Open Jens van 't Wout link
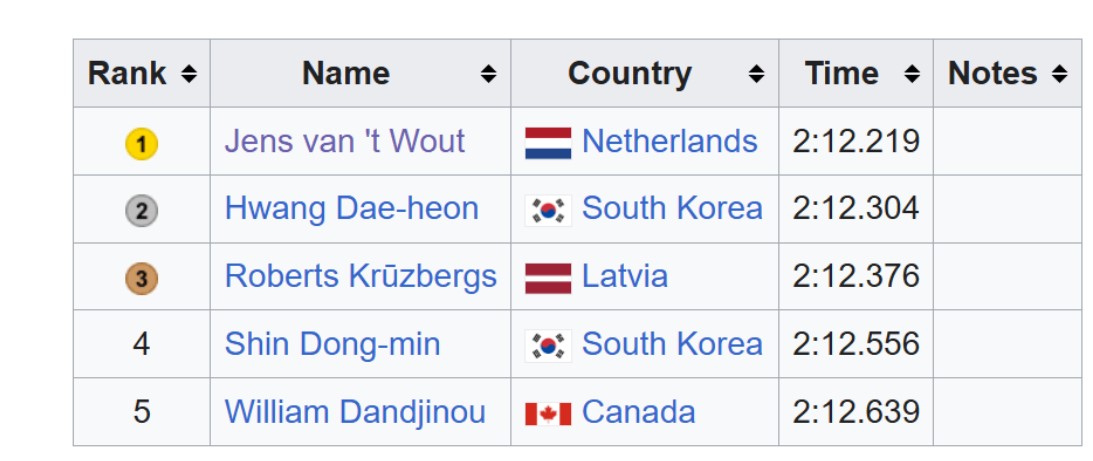Viewport: 1093px width, 461px height. [345, 141]
